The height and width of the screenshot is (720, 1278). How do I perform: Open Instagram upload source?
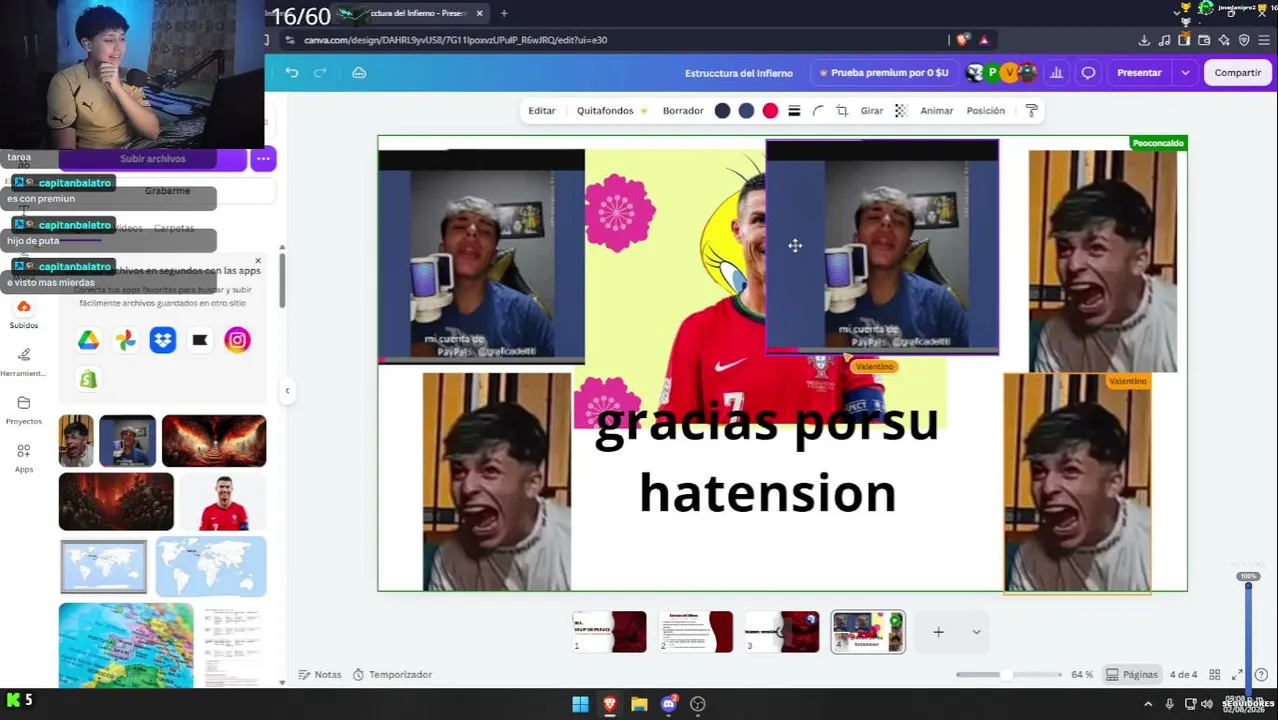click(237, 341)
